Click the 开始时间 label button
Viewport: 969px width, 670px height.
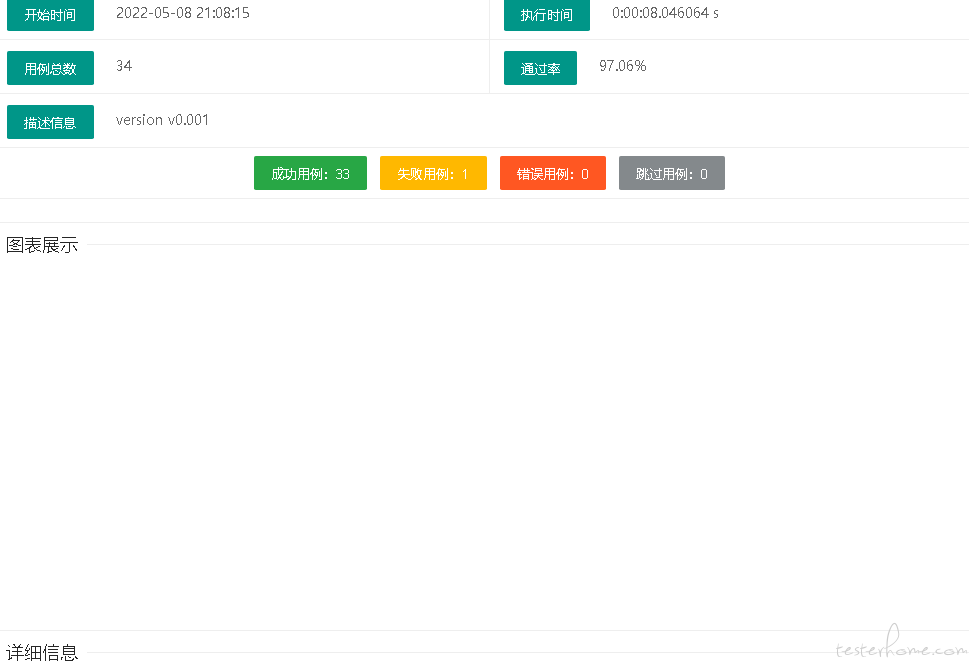tap(50, 15)
